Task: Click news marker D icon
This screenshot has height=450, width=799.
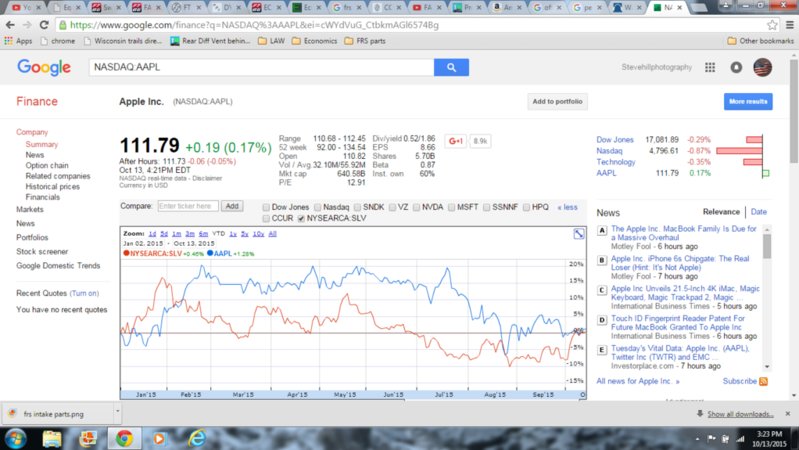Action: coord(602,320)
